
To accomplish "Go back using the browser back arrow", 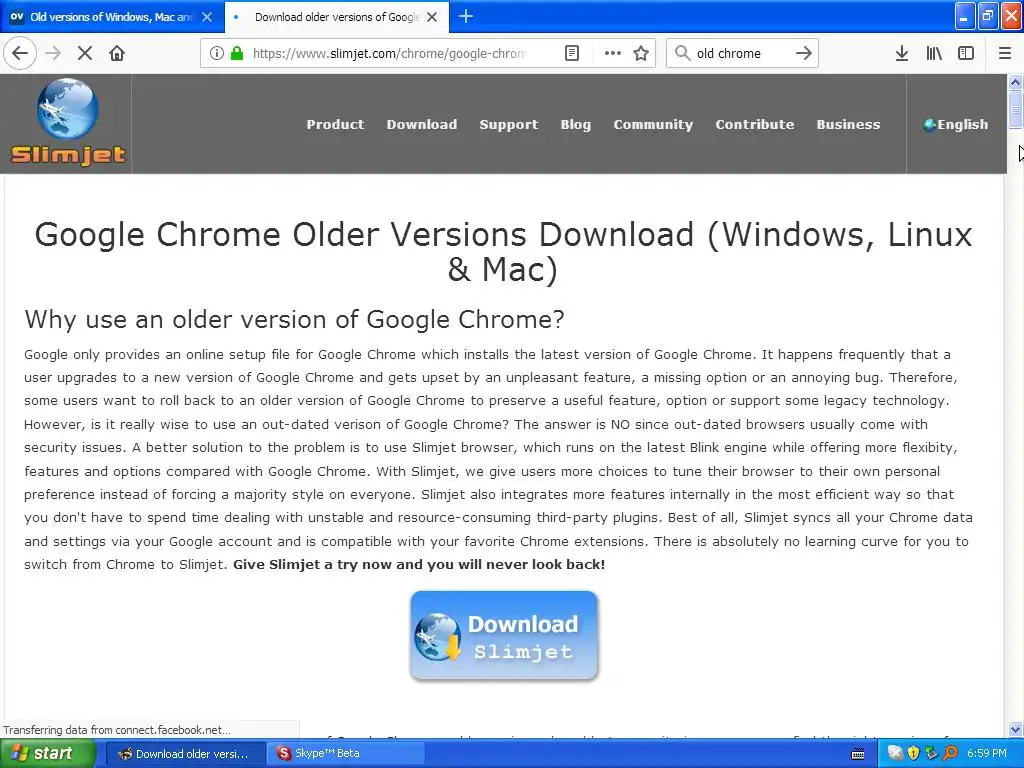I will [x=20, y=53].
